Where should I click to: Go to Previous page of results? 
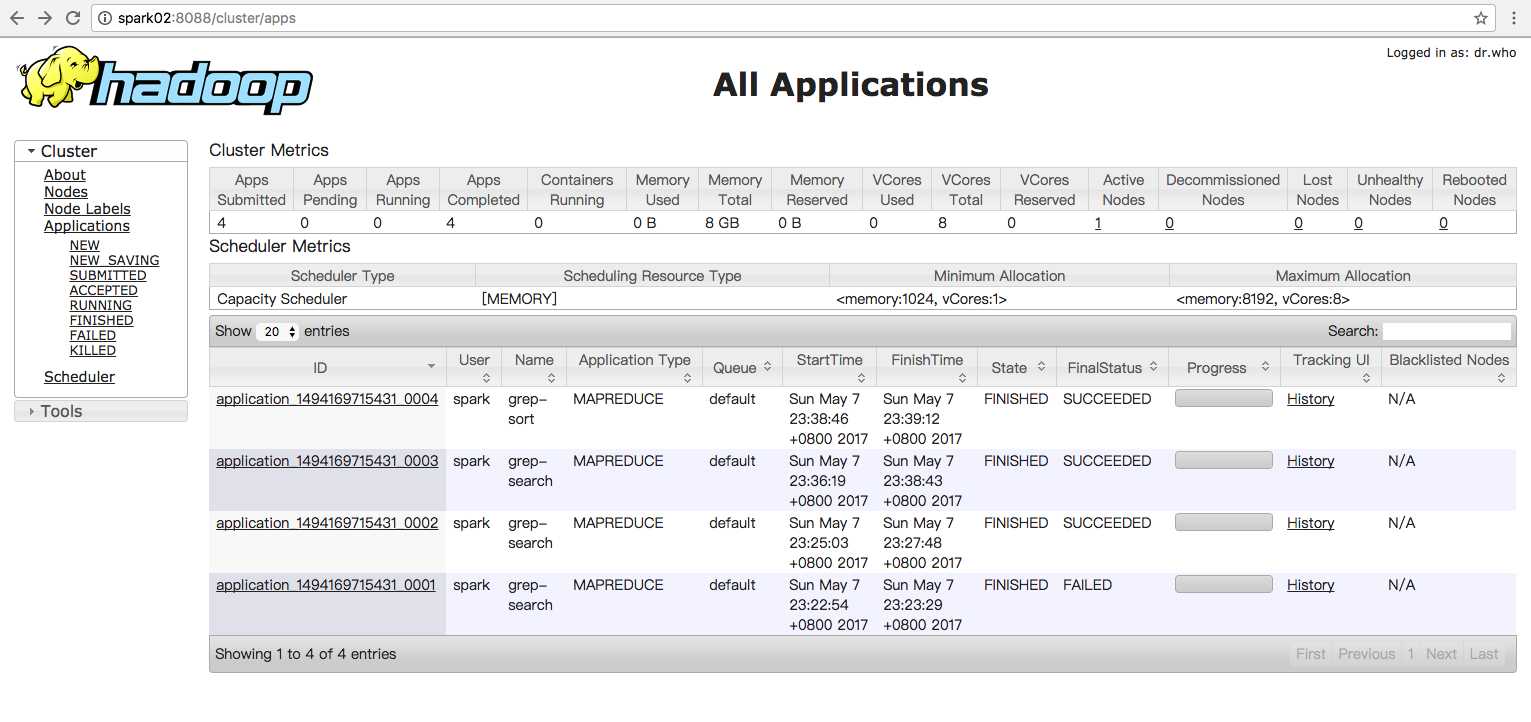click(1367, 654)
